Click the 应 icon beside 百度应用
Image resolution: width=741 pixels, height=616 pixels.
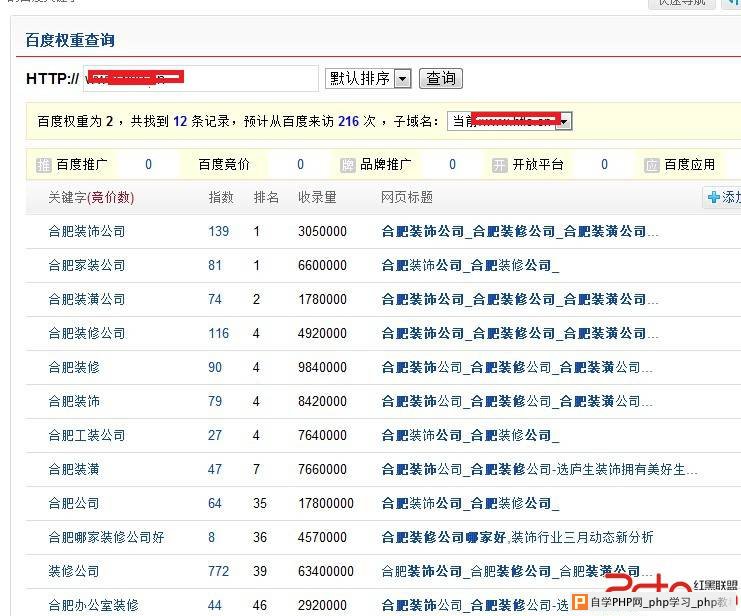[652, 165]
